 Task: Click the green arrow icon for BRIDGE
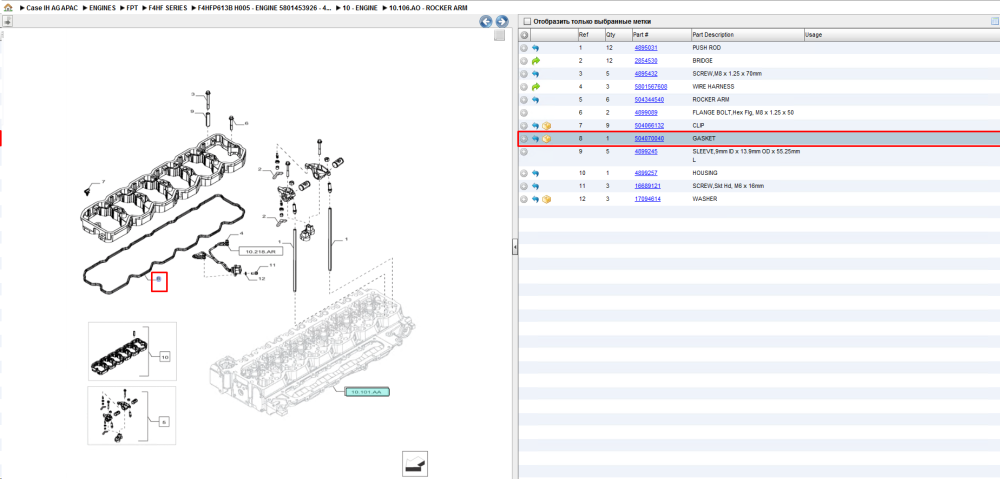pyautogui.click(x=536, y=61)
